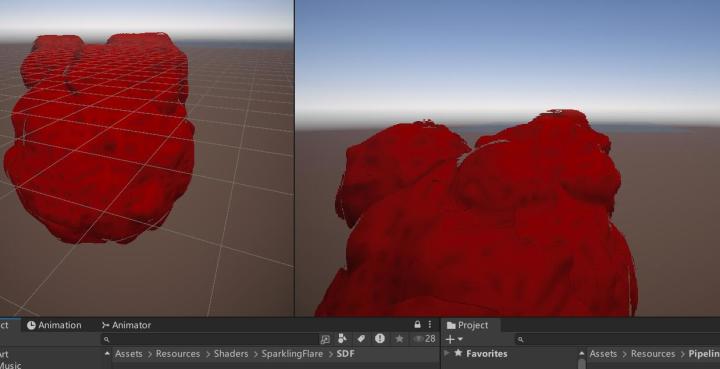The height and width of the screenshot is (369, 720).
Task: Open search by import log type icon
Action: point(380,339)
